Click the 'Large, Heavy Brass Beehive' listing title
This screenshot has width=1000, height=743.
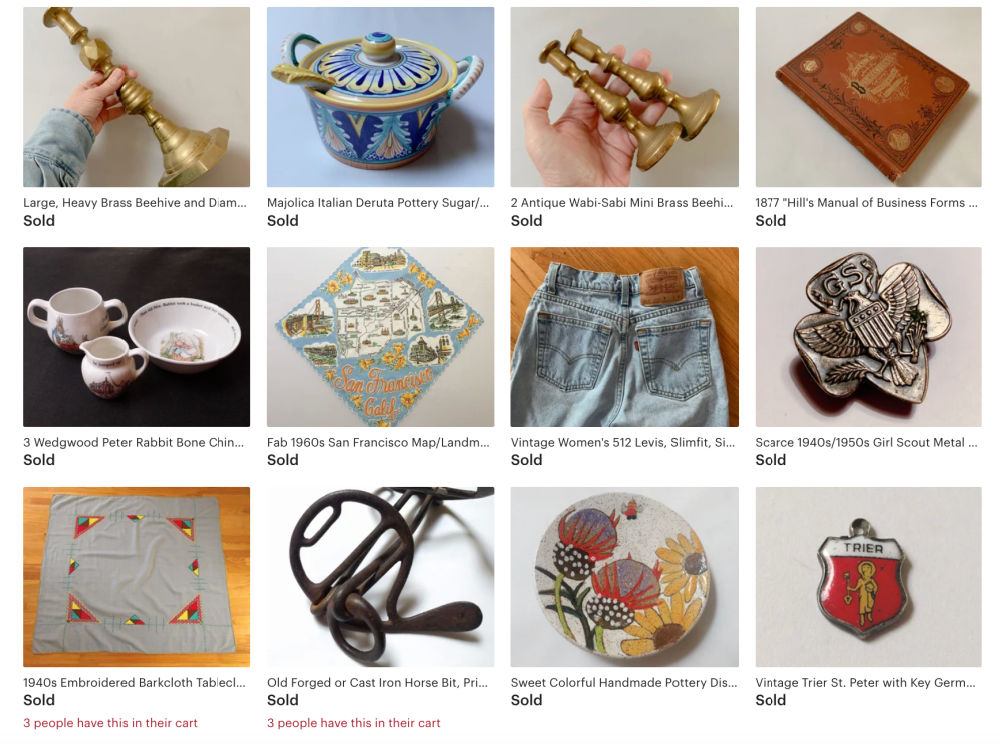[x=135, y=203]
